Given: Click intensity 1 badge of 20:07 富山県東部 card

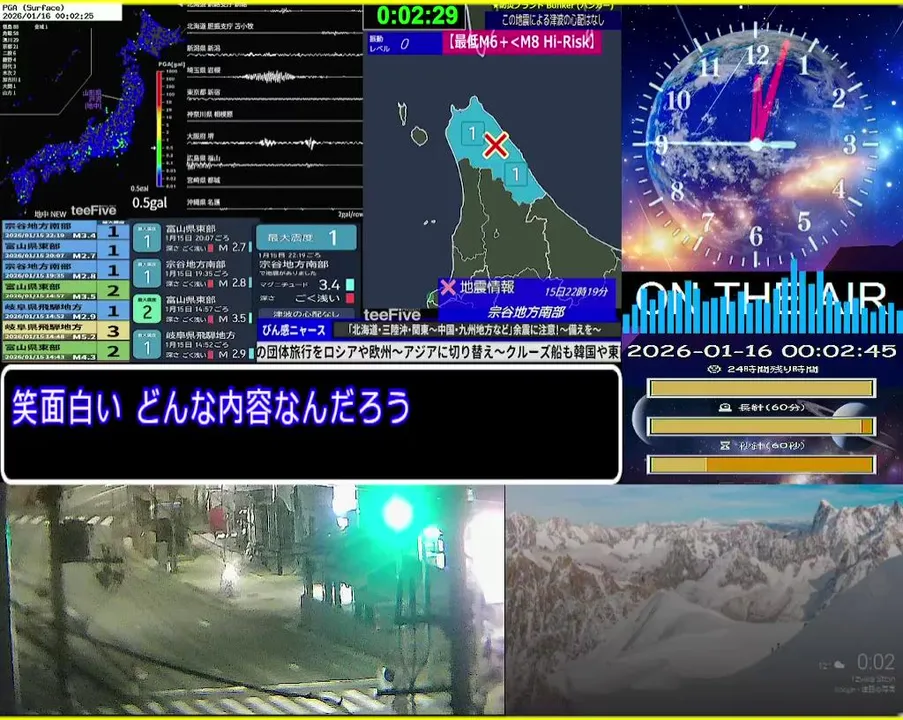Looking at the screenshot, I should (147, 238).
